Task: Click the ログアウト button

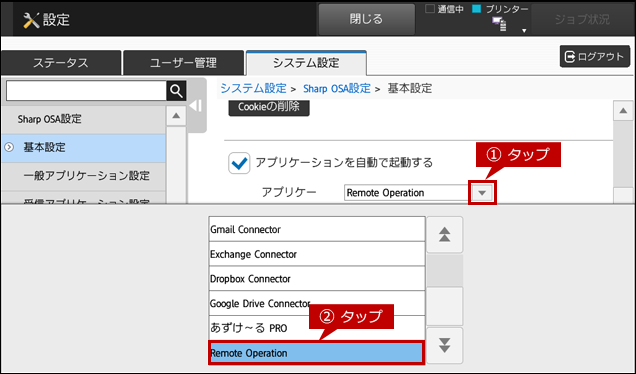Action: [x=595, y=56]
